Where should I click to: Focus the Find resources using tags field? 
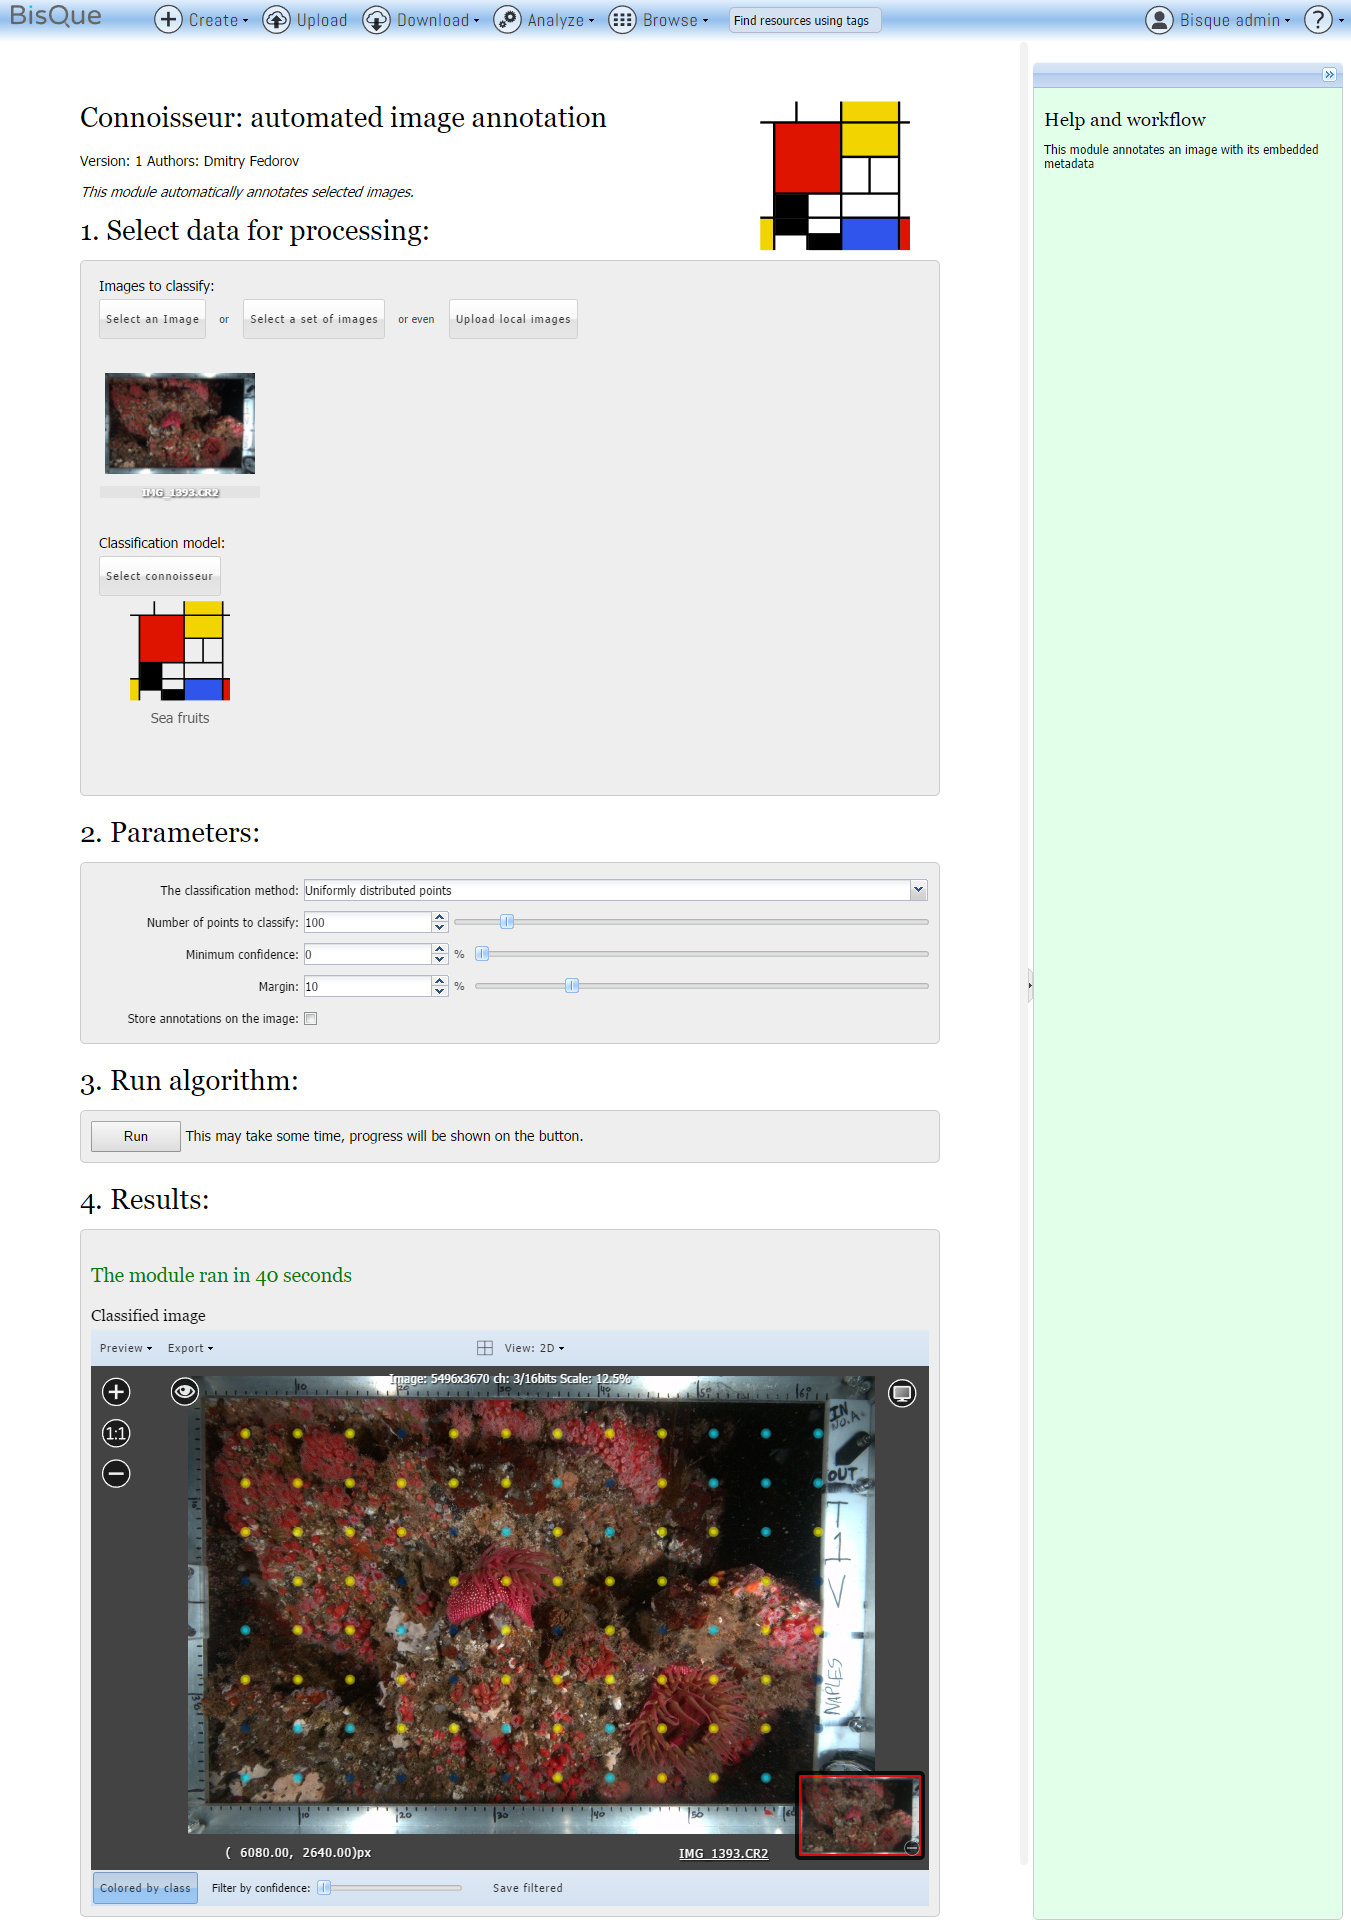coord(804,21)
